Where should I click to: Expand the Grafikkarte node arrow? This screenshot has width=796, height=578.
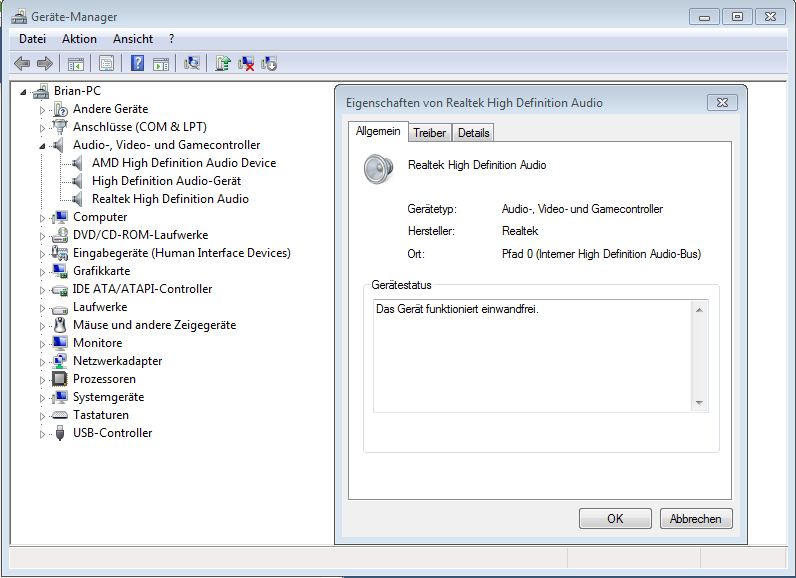(42, 272)
